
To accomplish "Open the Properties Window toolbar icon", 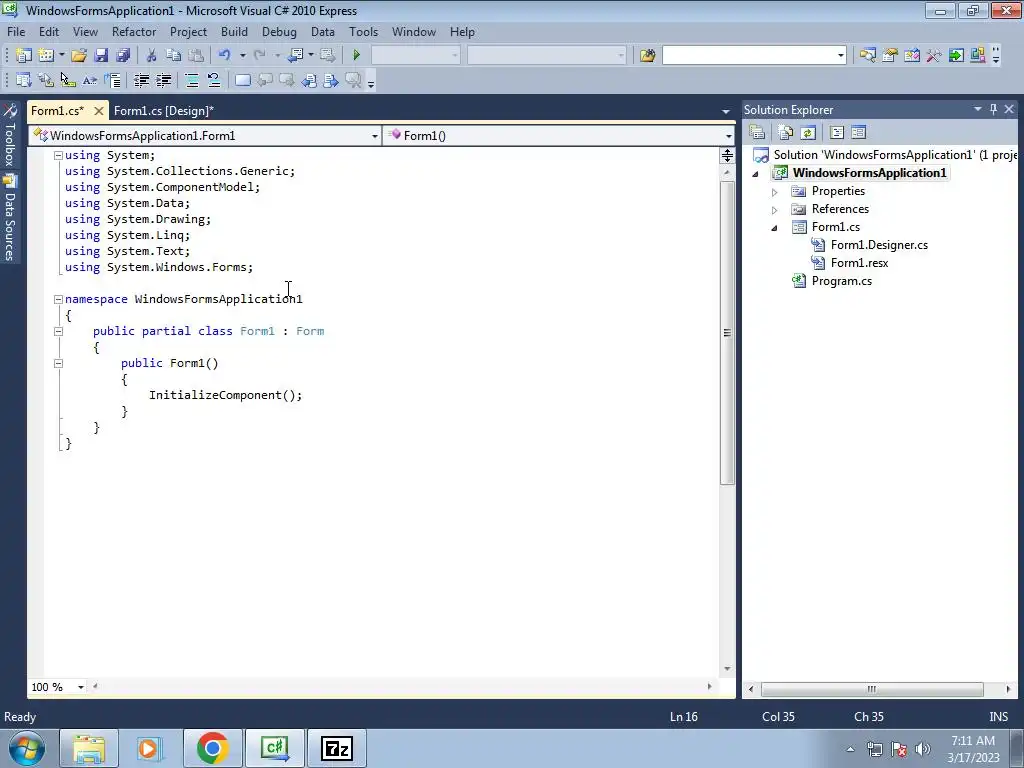I will click(889, 56).
